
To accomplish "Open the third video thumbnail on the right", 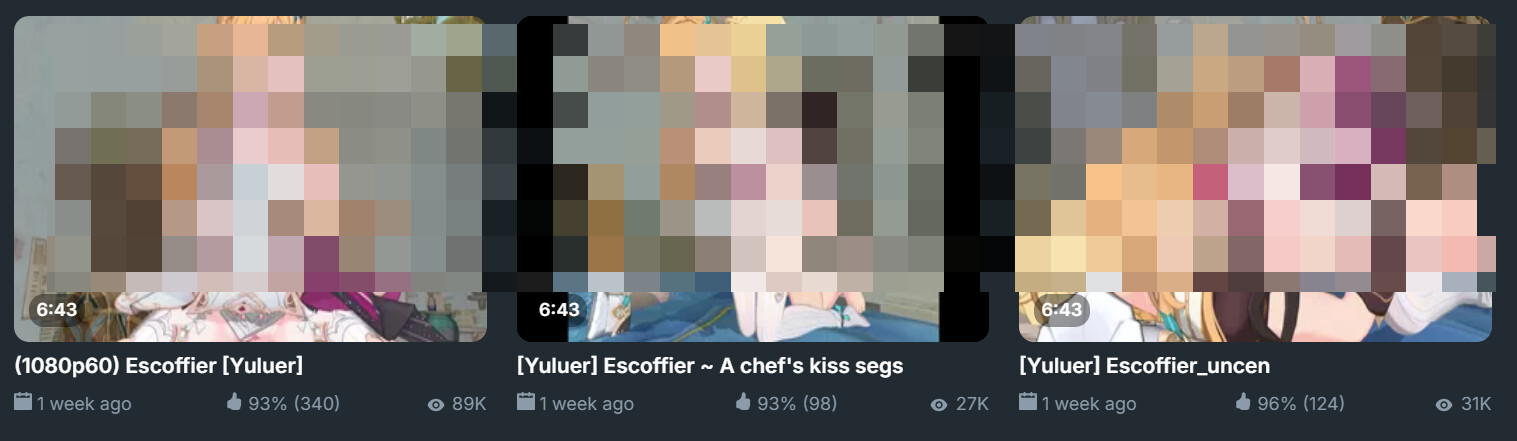I will coord(1255,178).
